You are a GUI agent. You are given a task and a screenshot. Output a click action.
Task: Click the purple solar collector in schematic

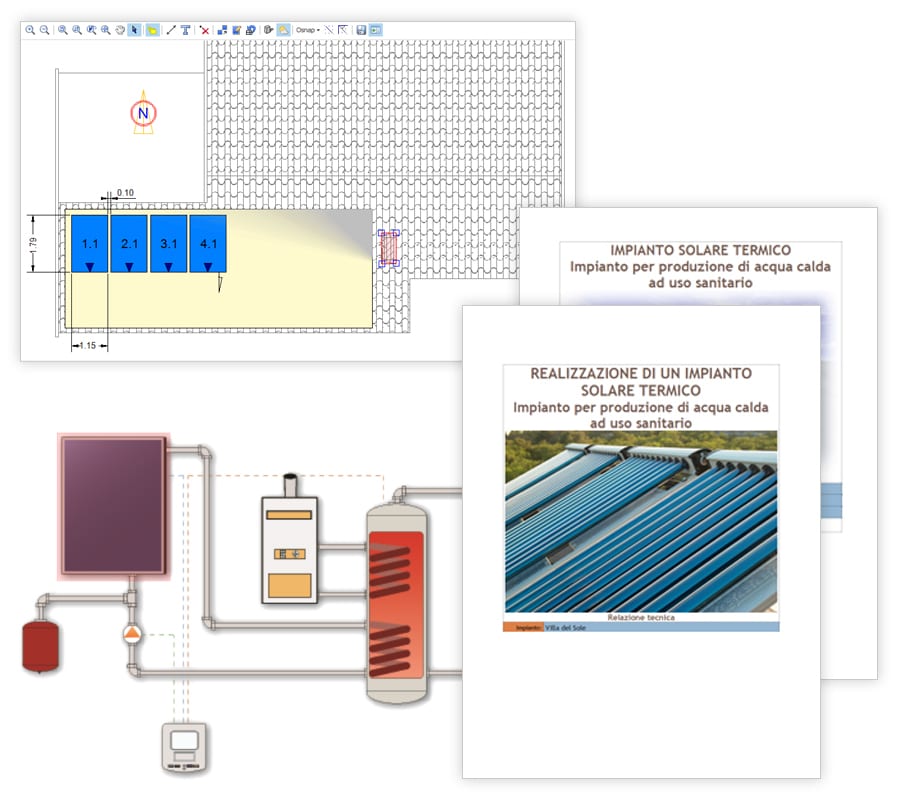[x=114, y=506]
